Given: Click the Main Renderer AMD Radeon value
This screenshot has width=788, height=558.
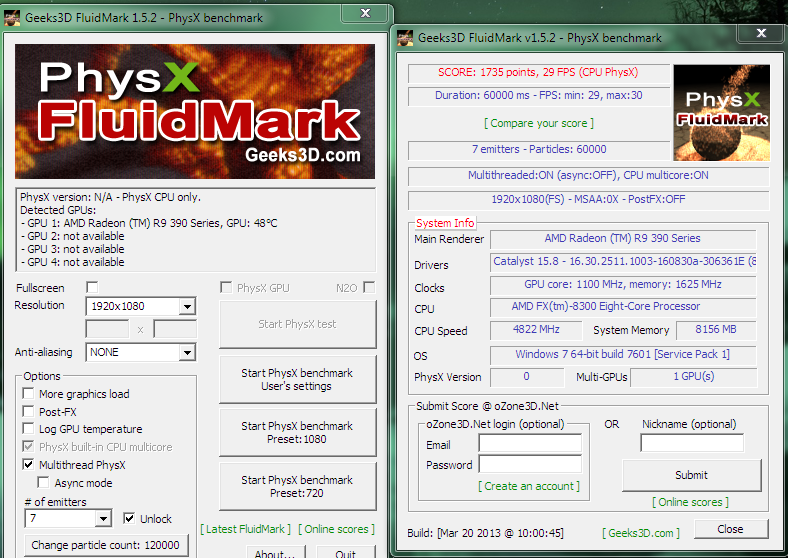Looking at the screenshot, I should click(623, 239).
